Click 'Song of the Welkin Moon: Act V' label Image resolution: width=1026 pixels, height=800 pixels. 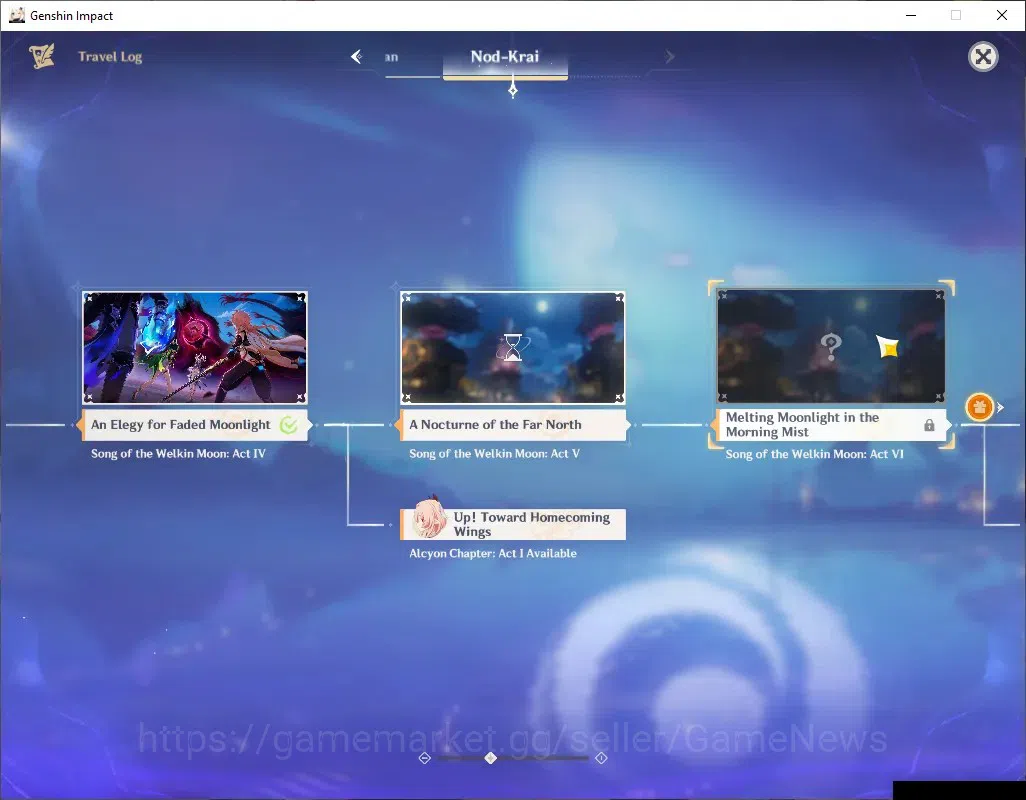(x=494, y=453)
